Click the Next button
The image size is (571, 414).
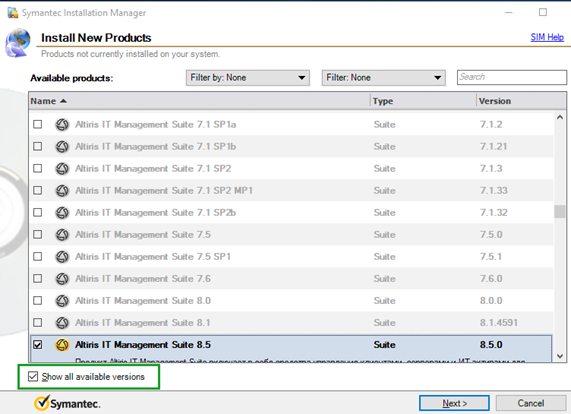pos(454,403)
